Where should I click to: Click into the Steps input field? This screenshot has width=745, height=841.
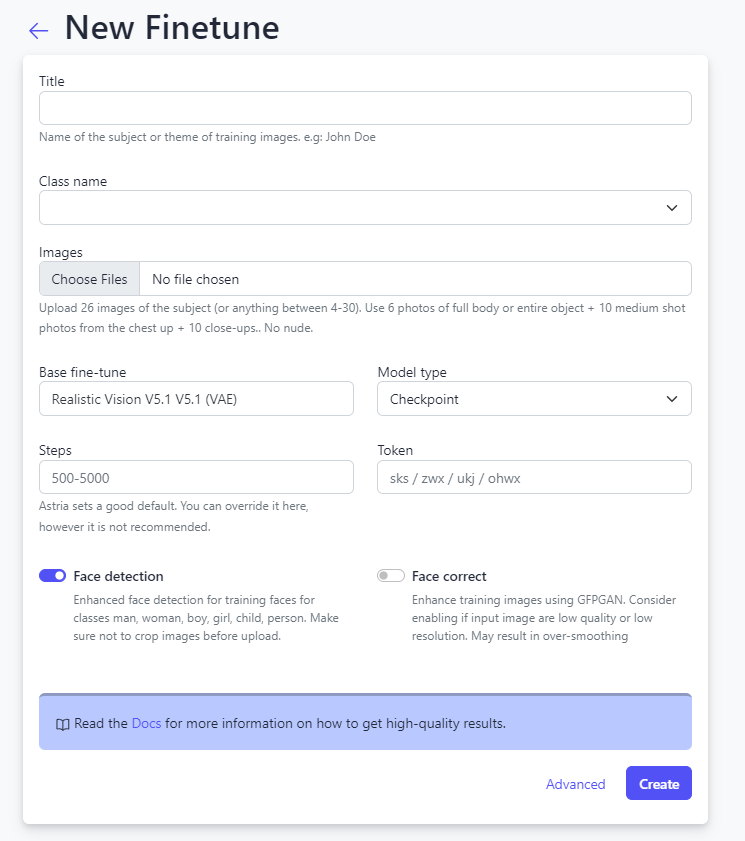[x=196, y=478]
